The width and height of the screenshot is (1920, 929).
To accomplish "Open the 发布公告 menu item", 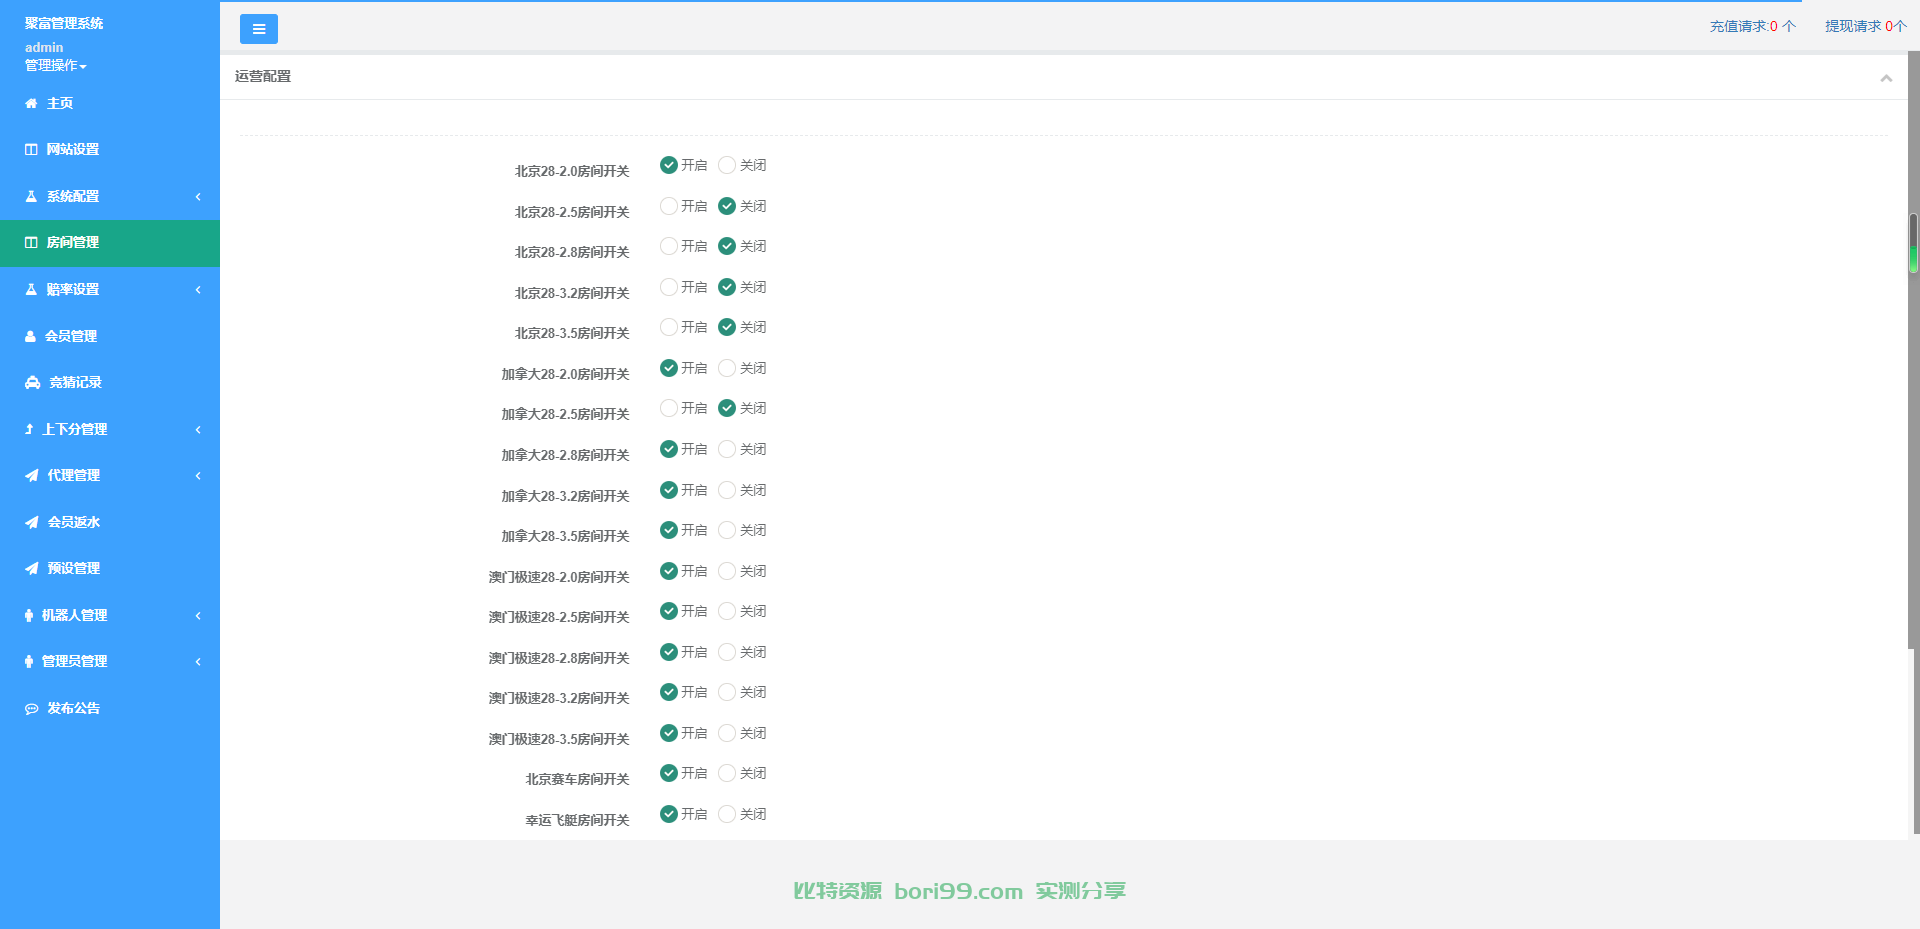I will coord(110,708).
